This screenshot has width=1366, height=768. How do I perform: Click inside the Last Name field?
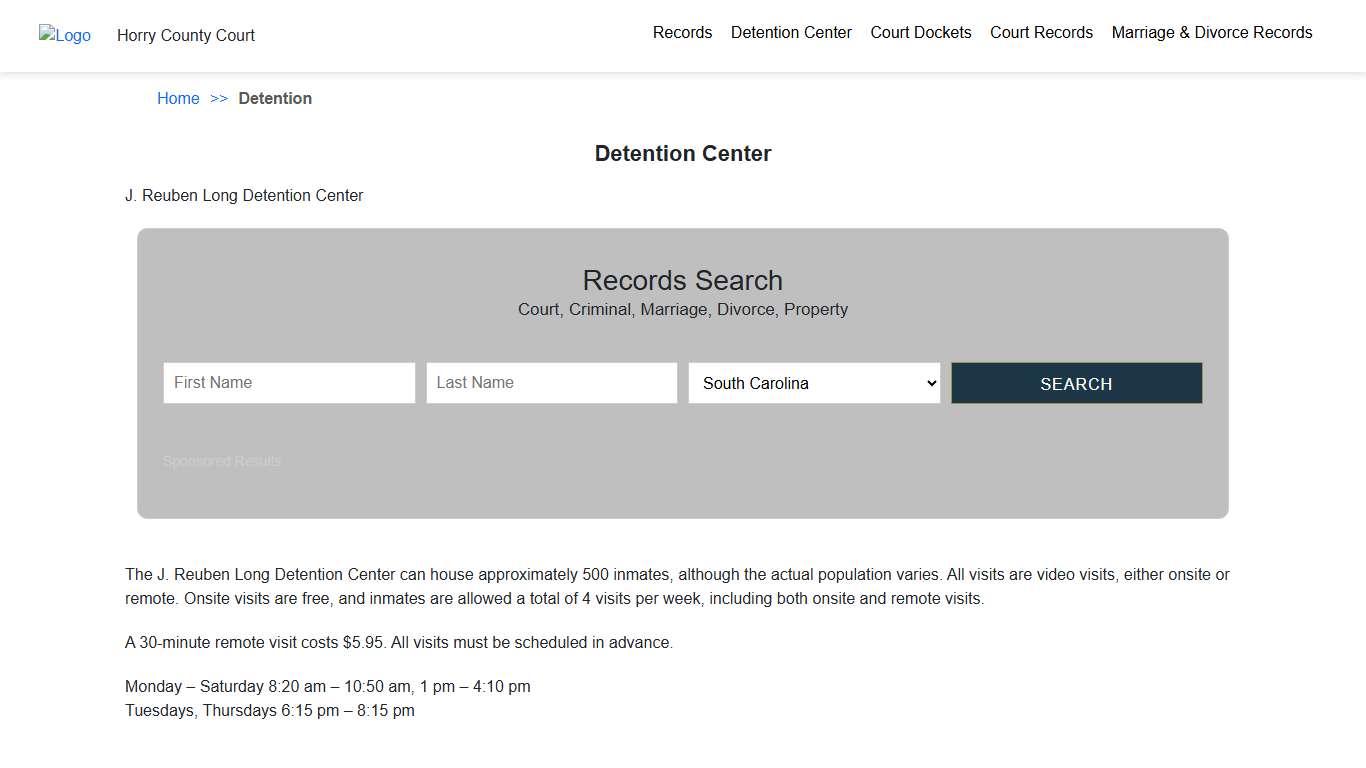pyautogui.click(x=551, y=383)
